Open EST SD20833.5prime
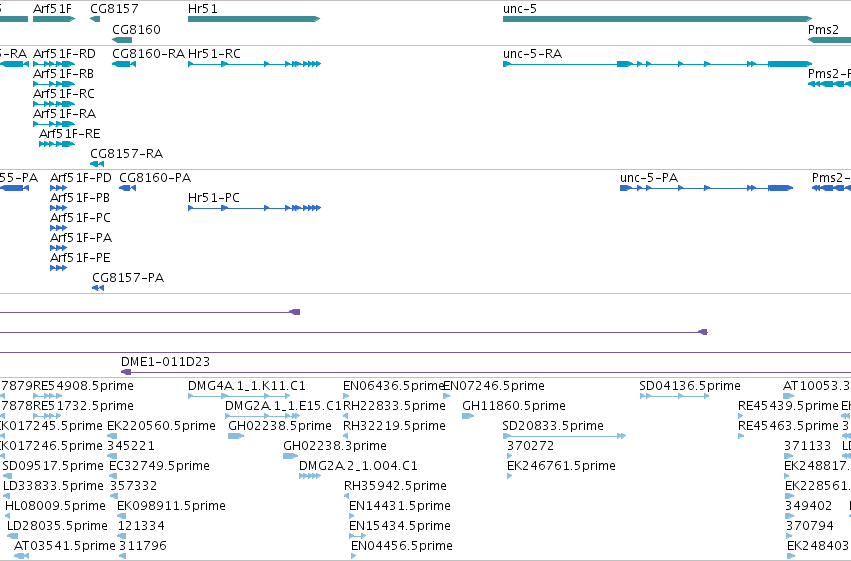Screen dimensions: 851x561 [552, 426]
